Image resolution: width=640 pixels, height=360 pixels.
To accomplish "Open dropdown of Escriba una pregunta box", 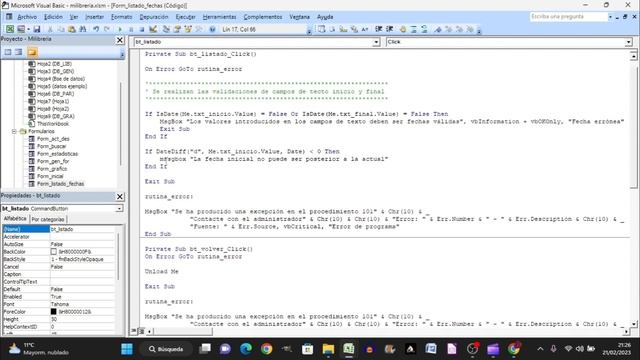I will (610, 17).
